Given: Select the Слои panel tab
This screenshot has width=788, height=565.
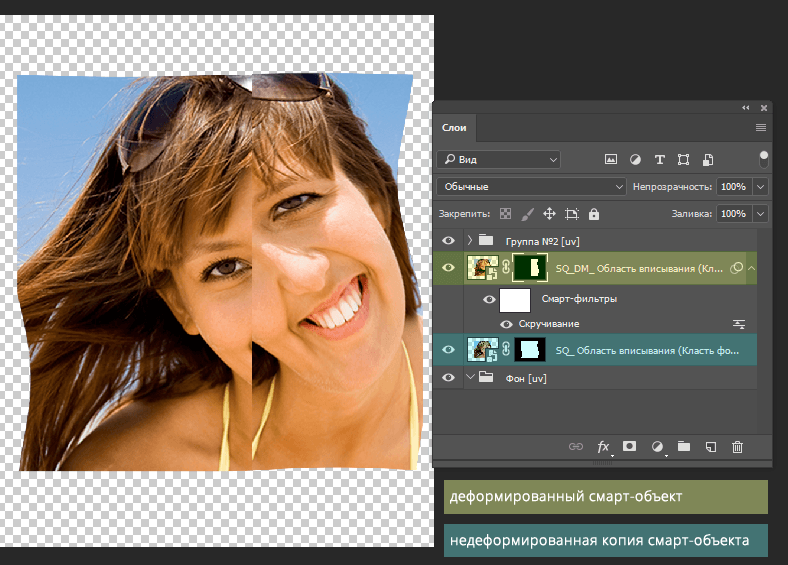Looking at the screenshot, I should [x=455, y=128].
